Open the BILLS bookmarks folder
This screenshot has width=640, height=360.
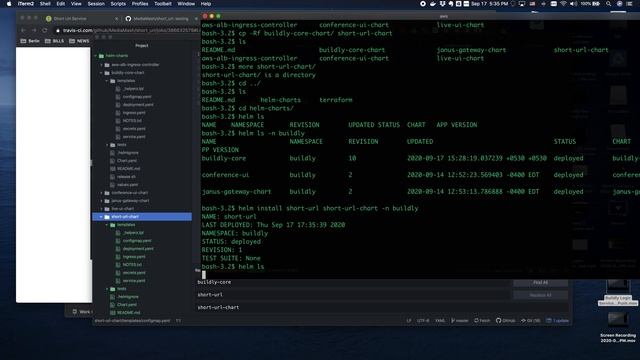click(x=54, y=41)
